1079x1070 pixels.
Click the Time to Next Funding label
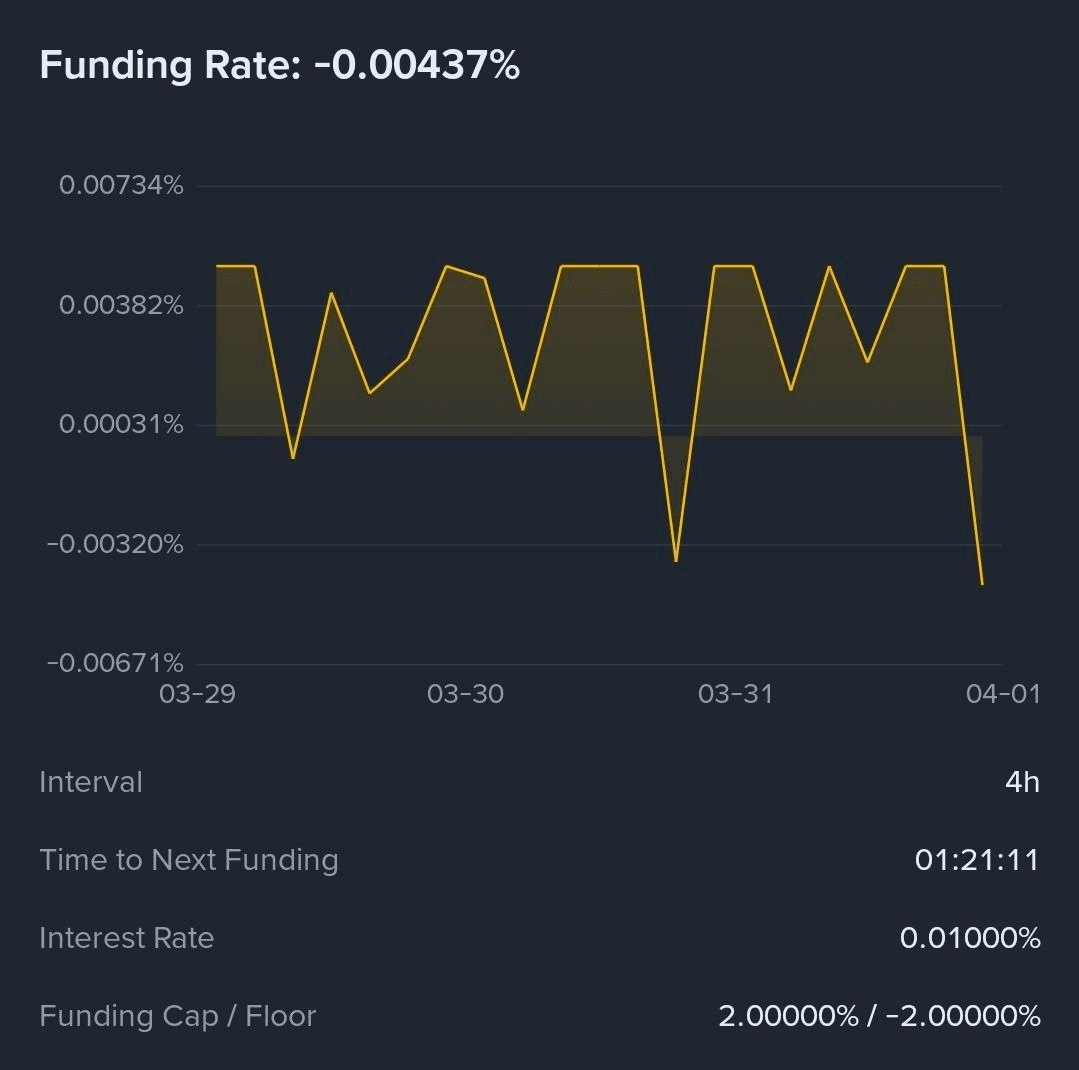(189, 860)
